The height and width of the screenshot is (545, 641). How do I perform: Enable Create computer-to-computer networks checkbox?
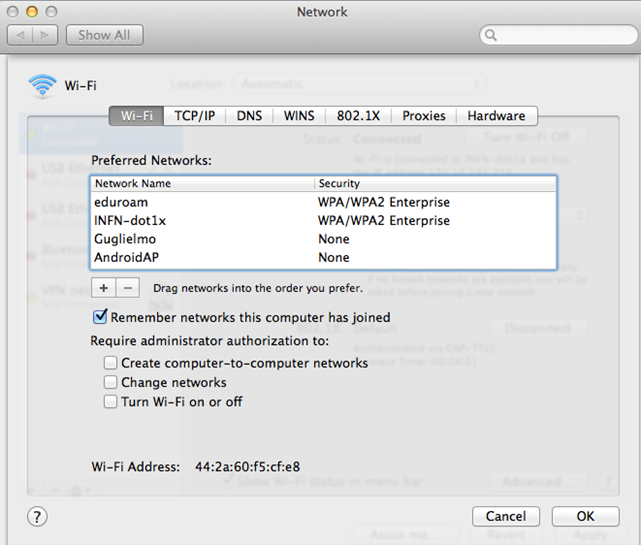(110, 363)
